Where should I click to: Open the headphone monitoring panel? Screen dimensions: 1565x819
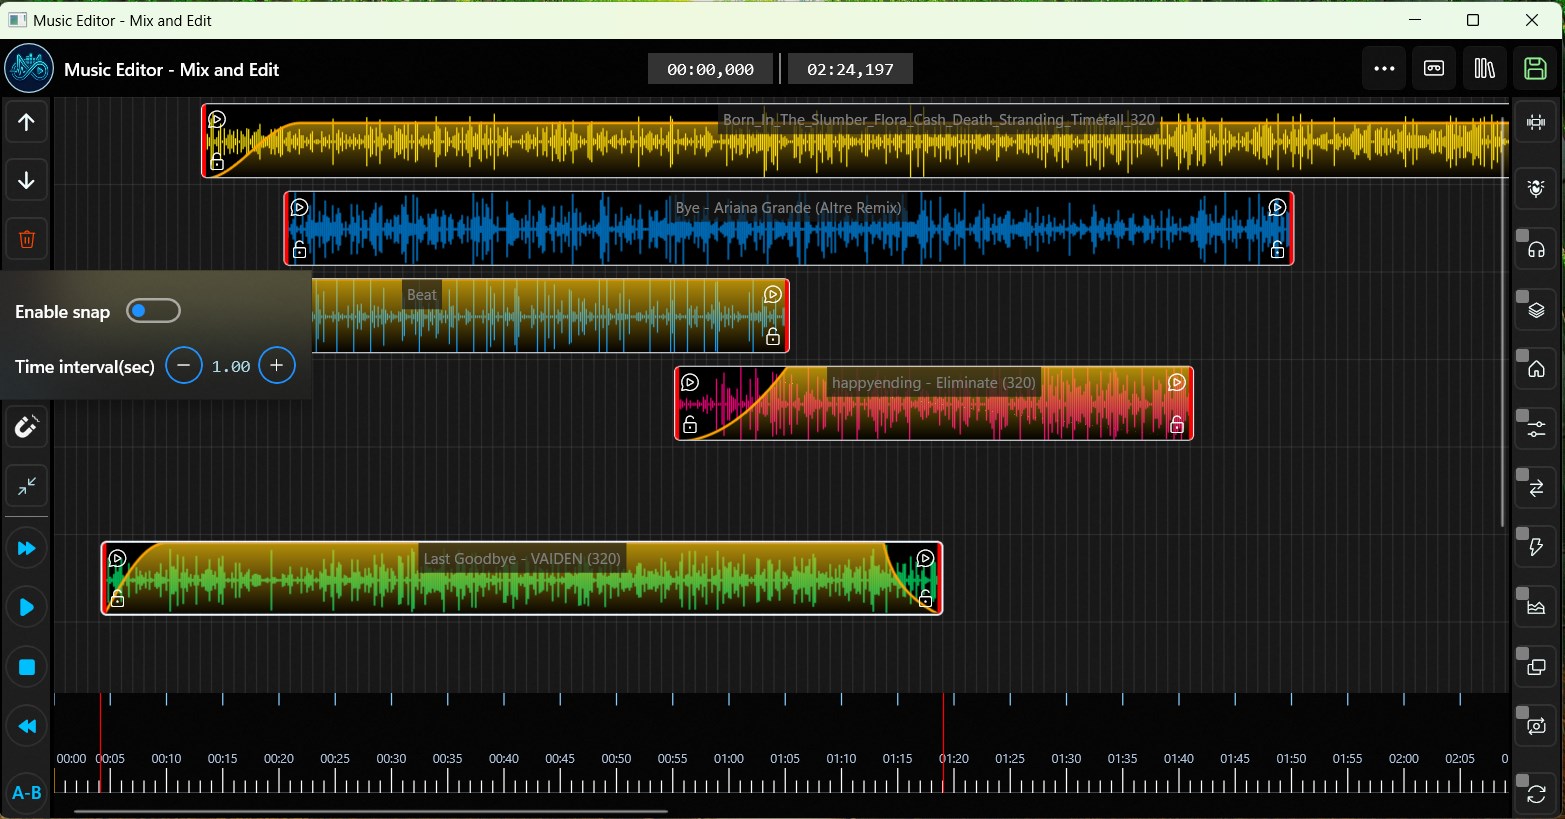[x=1536, y=248]
